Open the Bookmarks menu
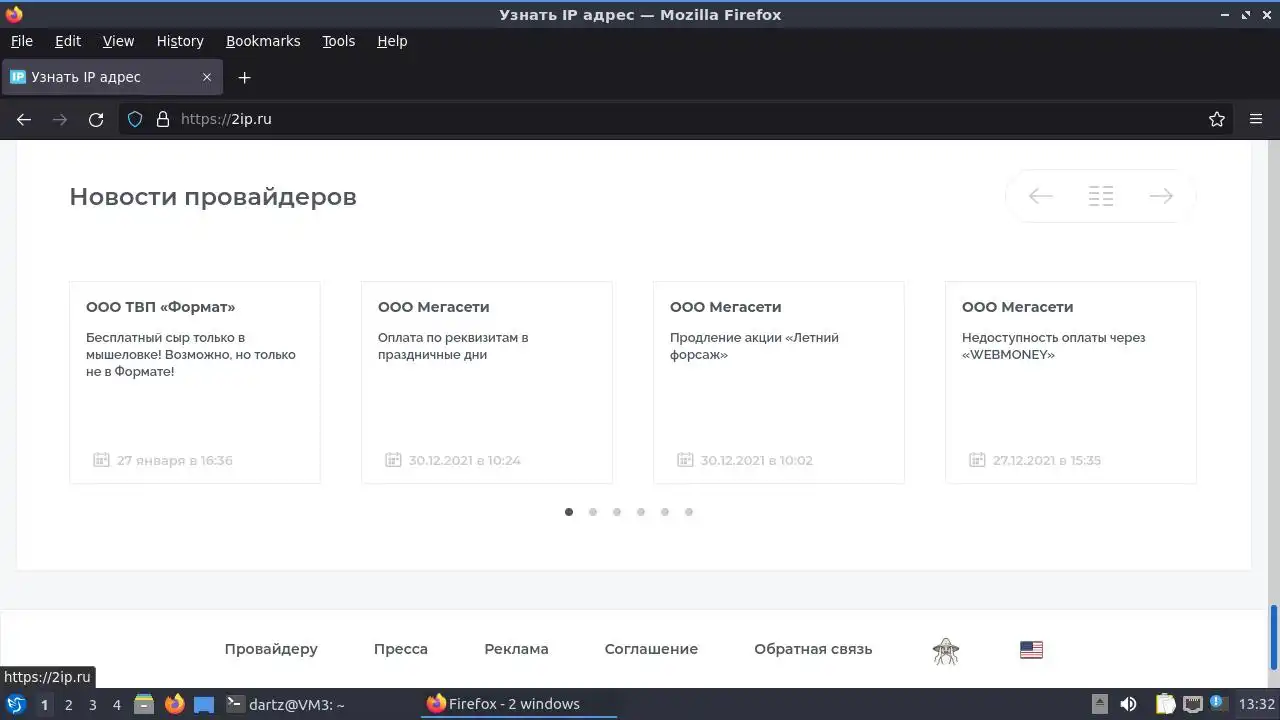 tap(263, 41)
